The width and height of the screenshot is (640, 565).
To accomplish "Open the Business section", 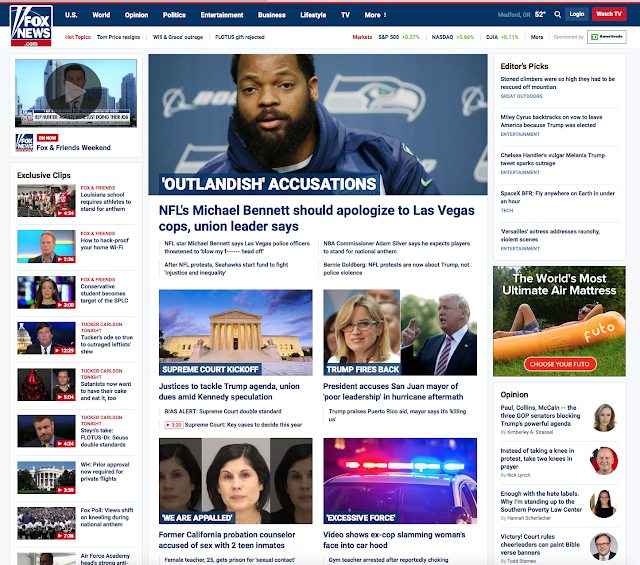I will [271, 15].
